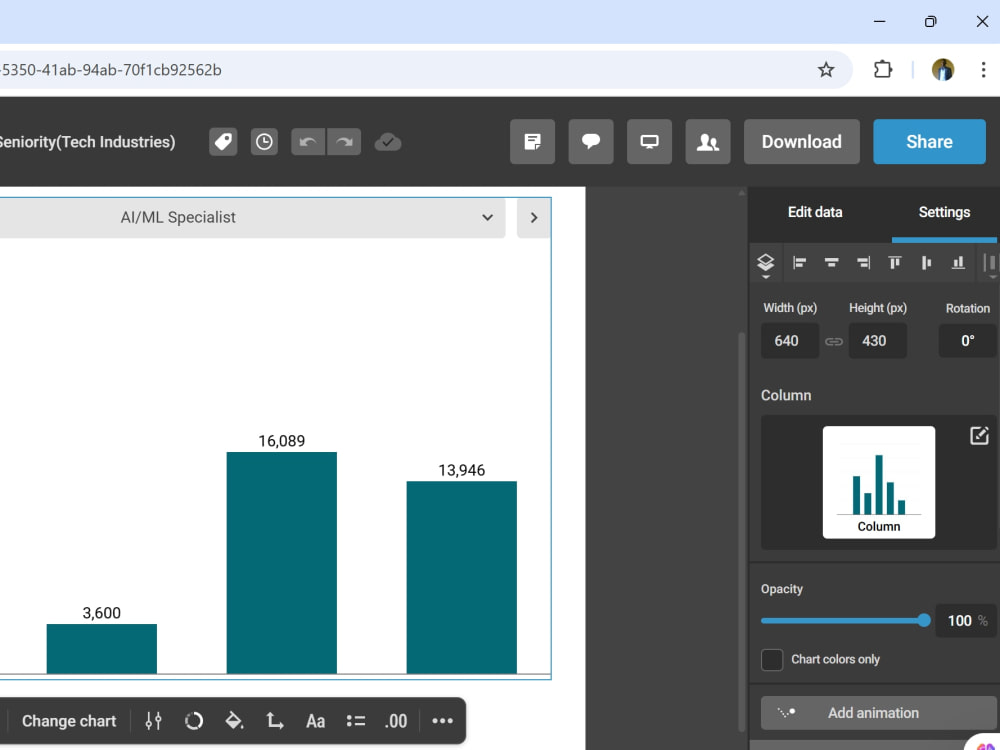Click the axis arrows icon

tap(274, 721)
